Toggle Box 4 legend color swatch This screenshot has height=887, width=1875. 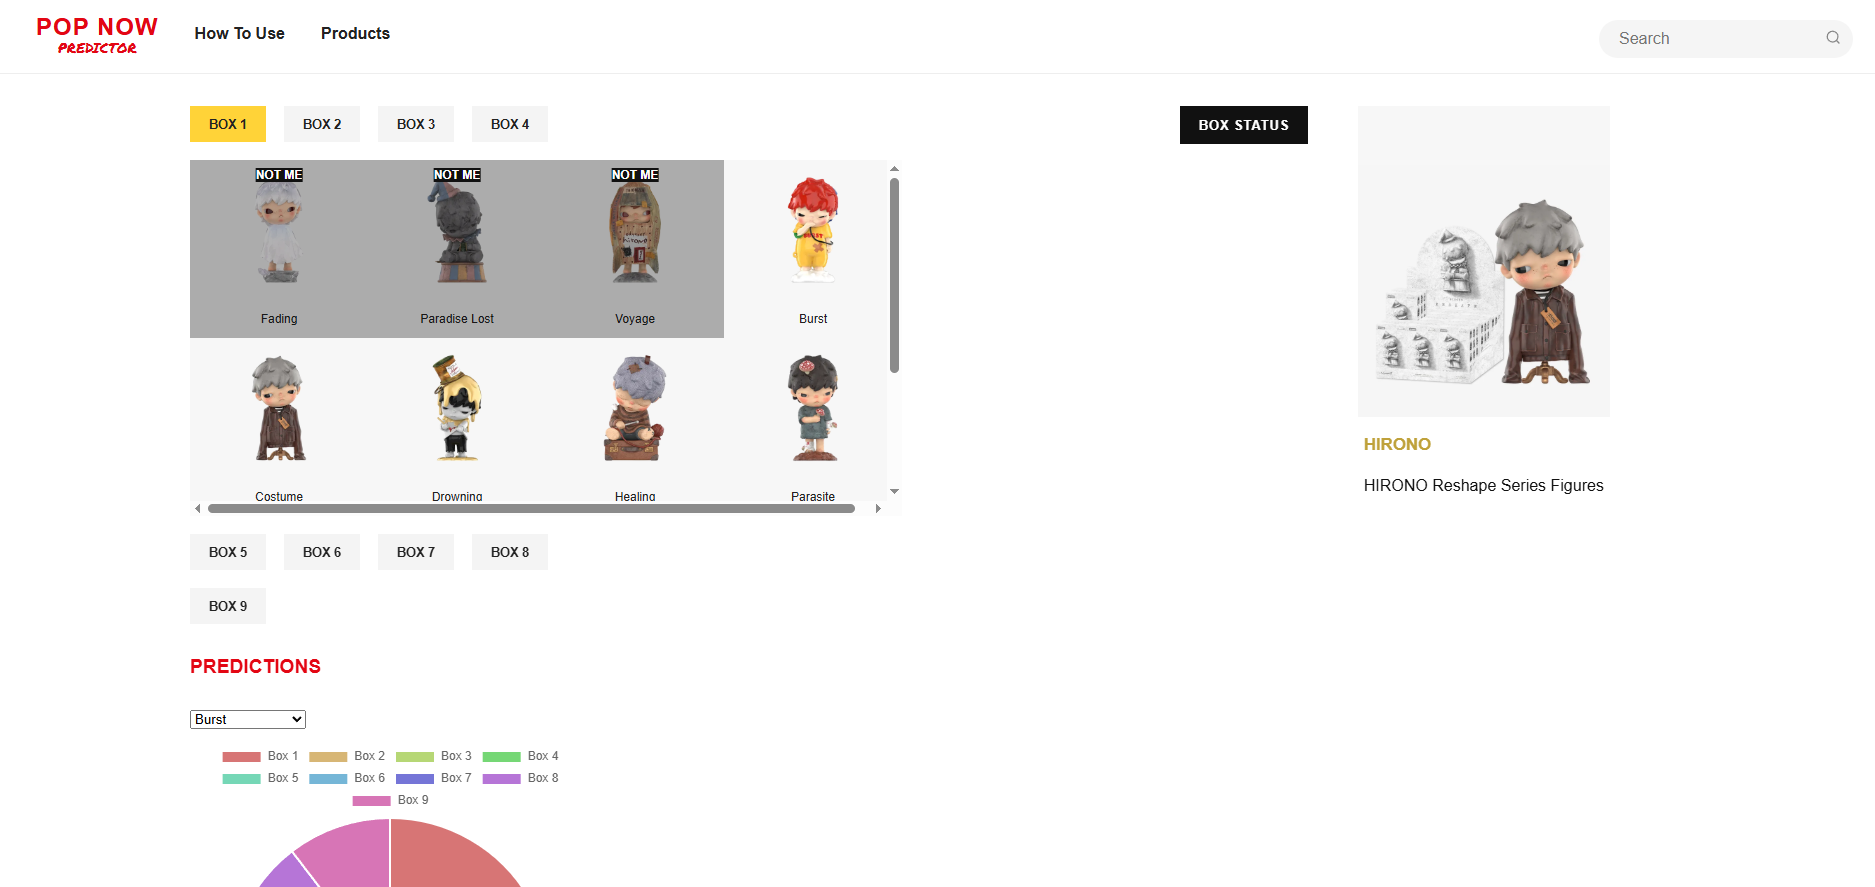tap(502, 757)
